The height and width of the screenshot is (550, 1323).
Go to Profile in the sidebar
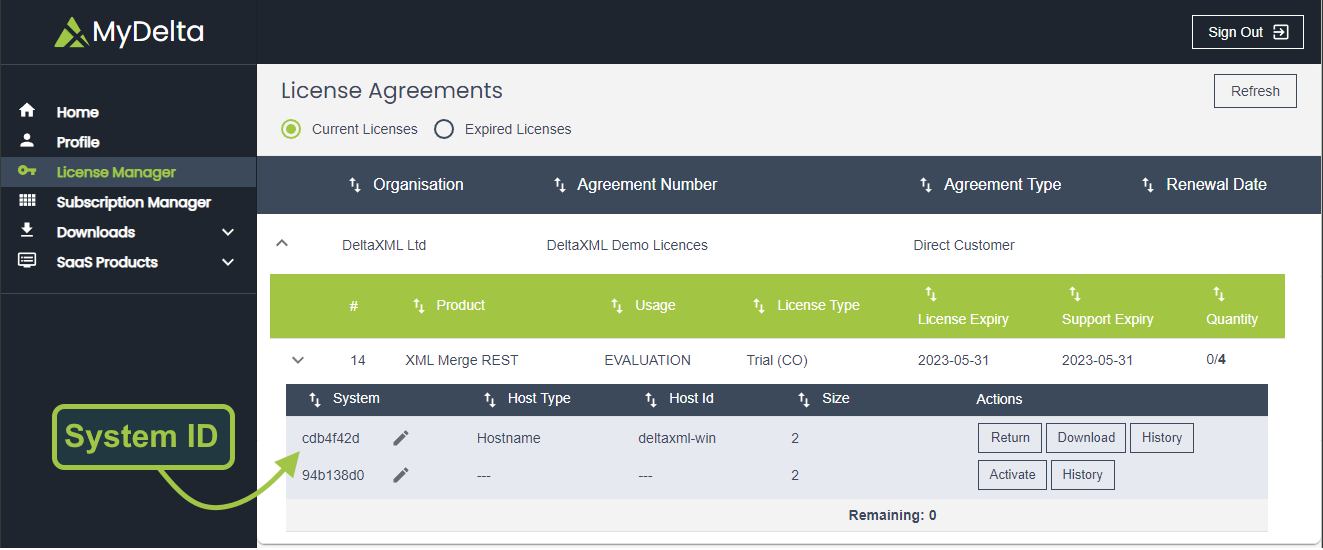point(78,142)
